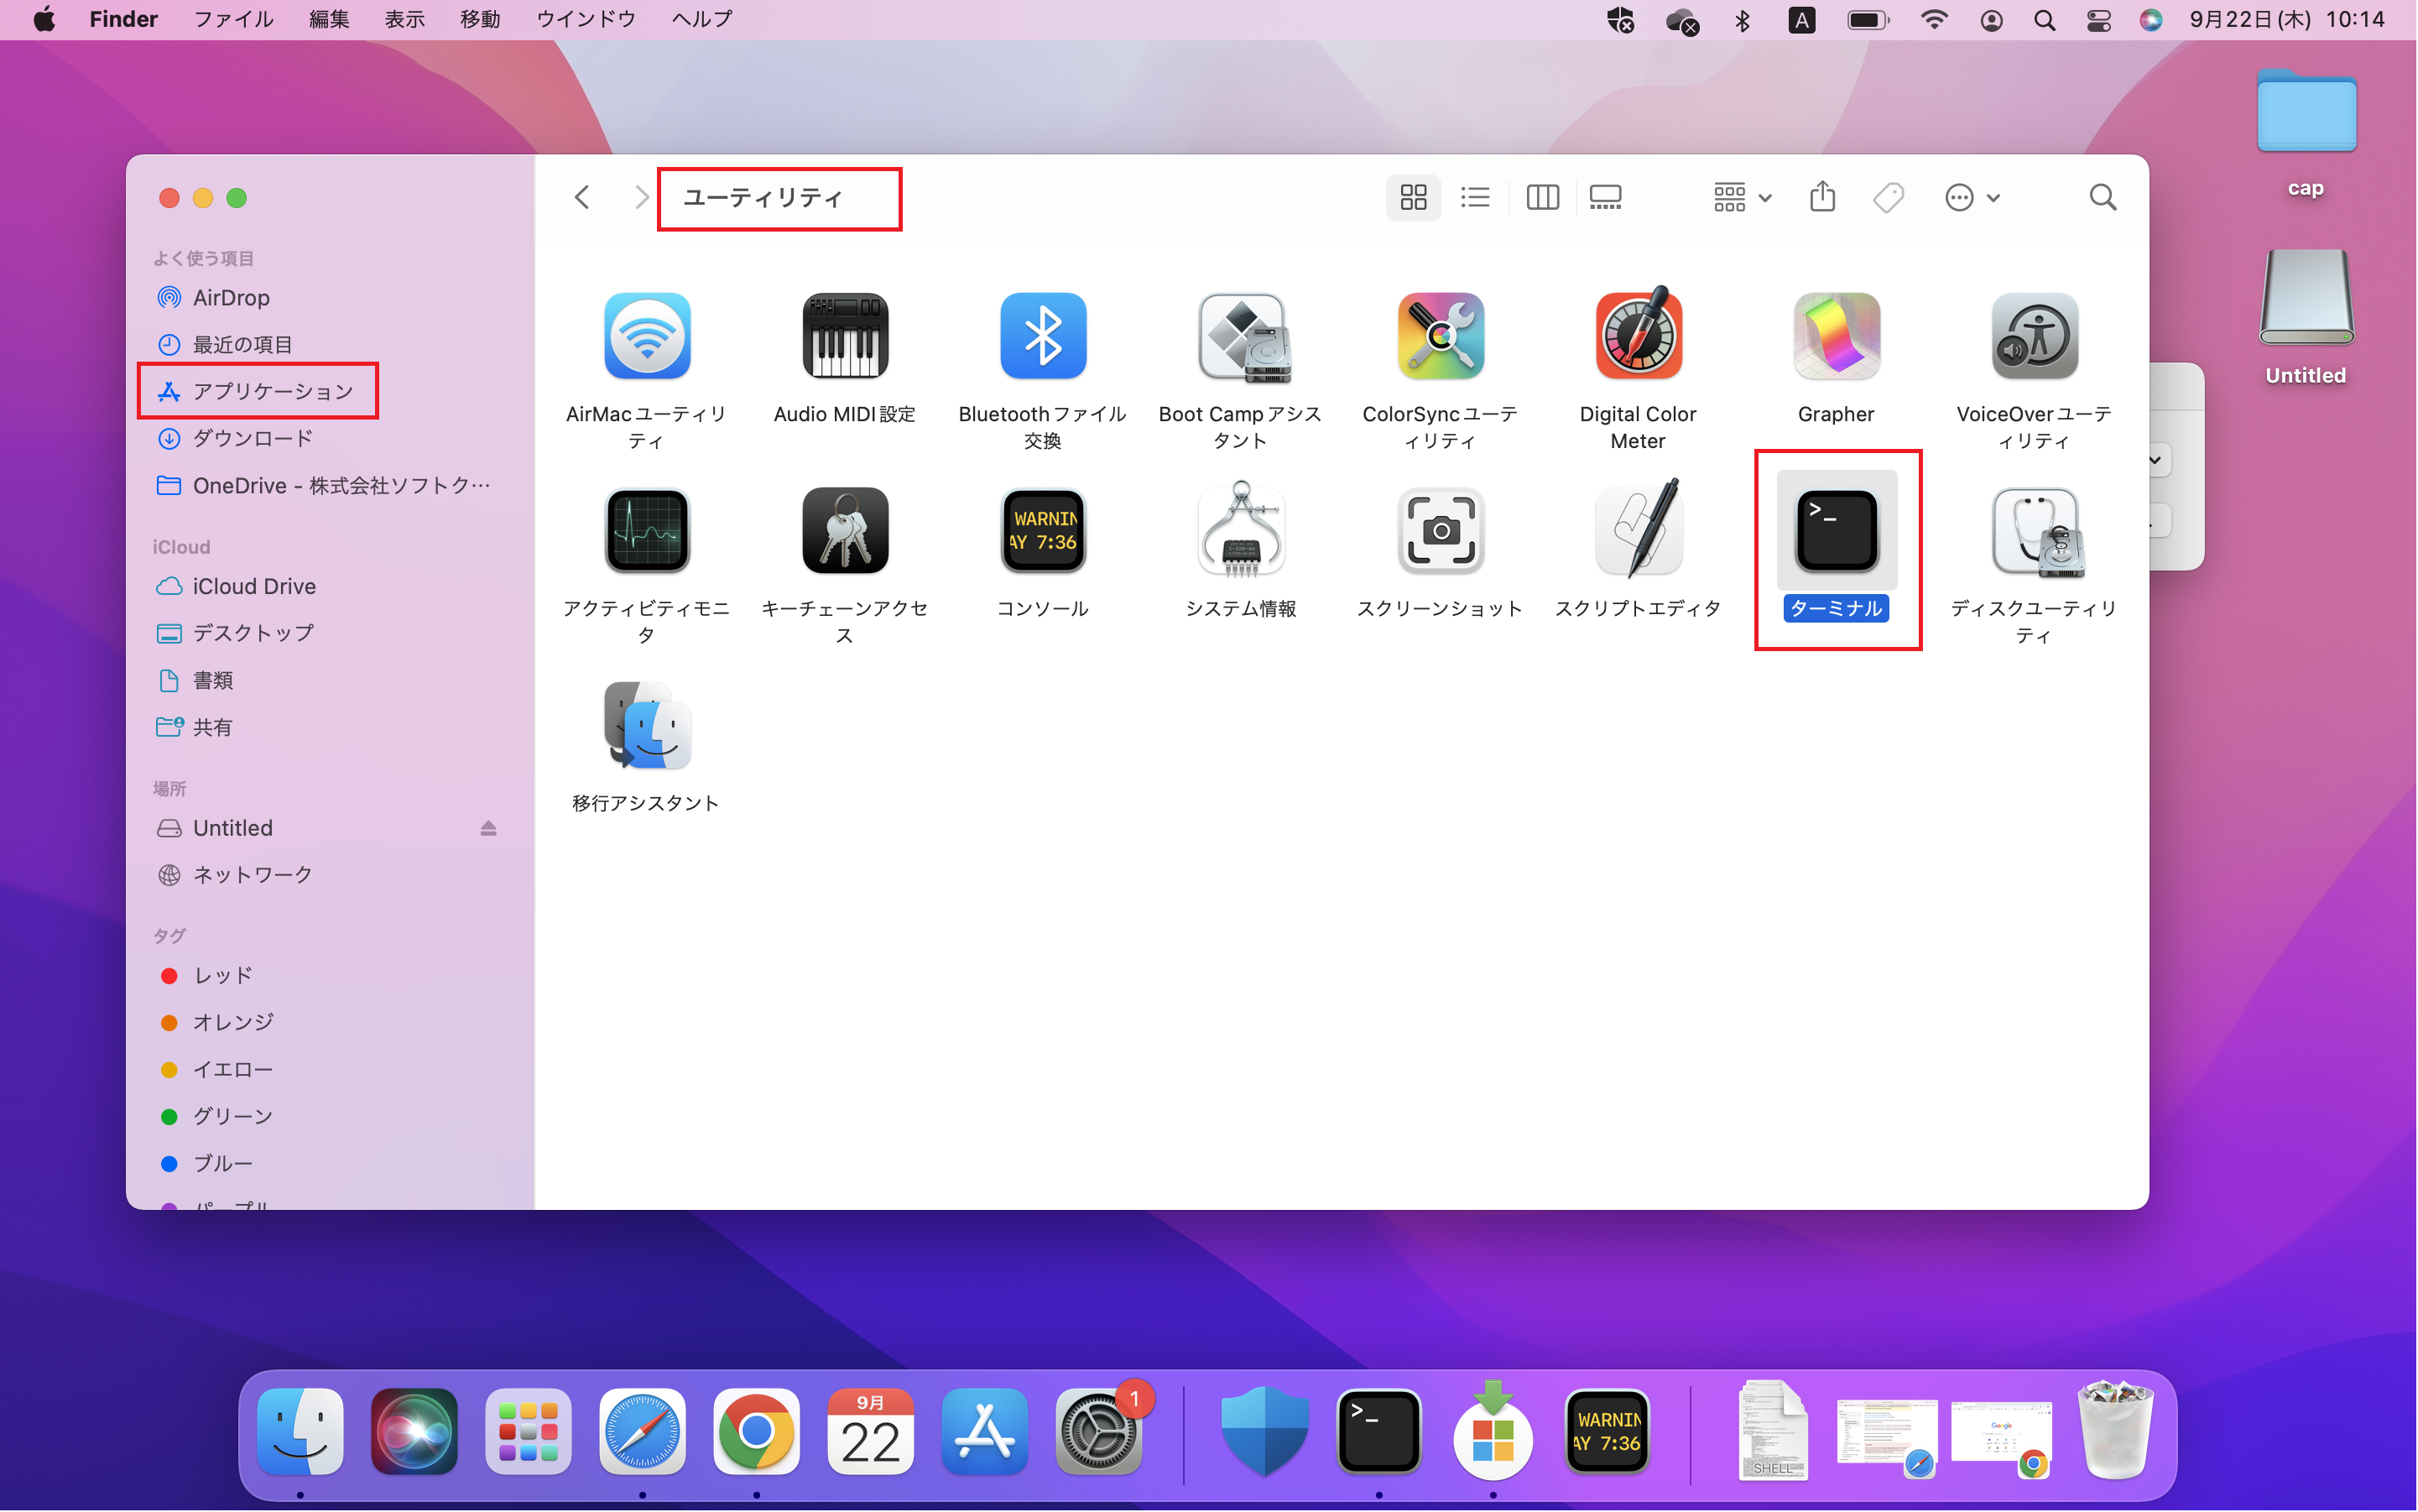Select the コンソール app icon in Finder
This screenshot has width=2418, height=1512.
click(1043, 531)
